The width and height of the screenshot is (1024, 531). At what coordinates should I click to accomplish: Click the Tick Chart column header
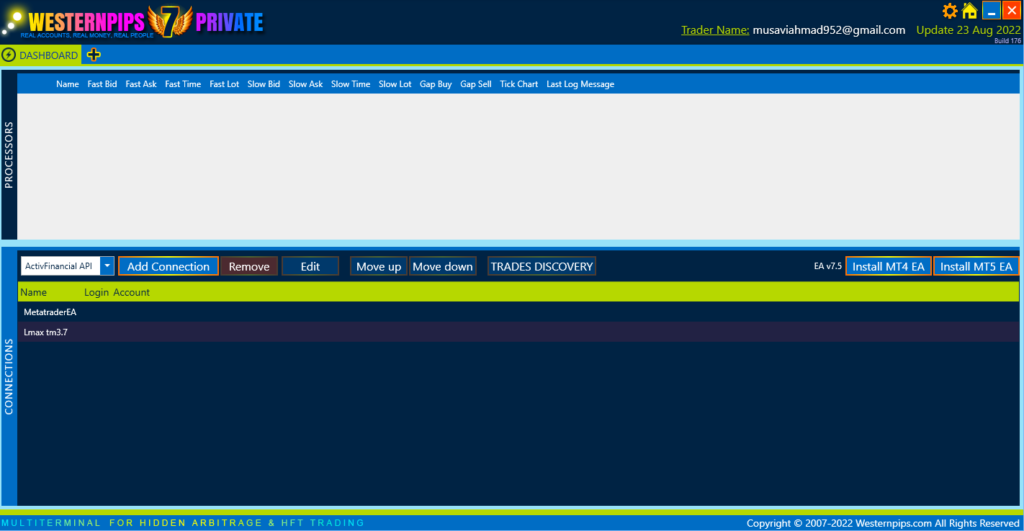(x=519, y=84)
